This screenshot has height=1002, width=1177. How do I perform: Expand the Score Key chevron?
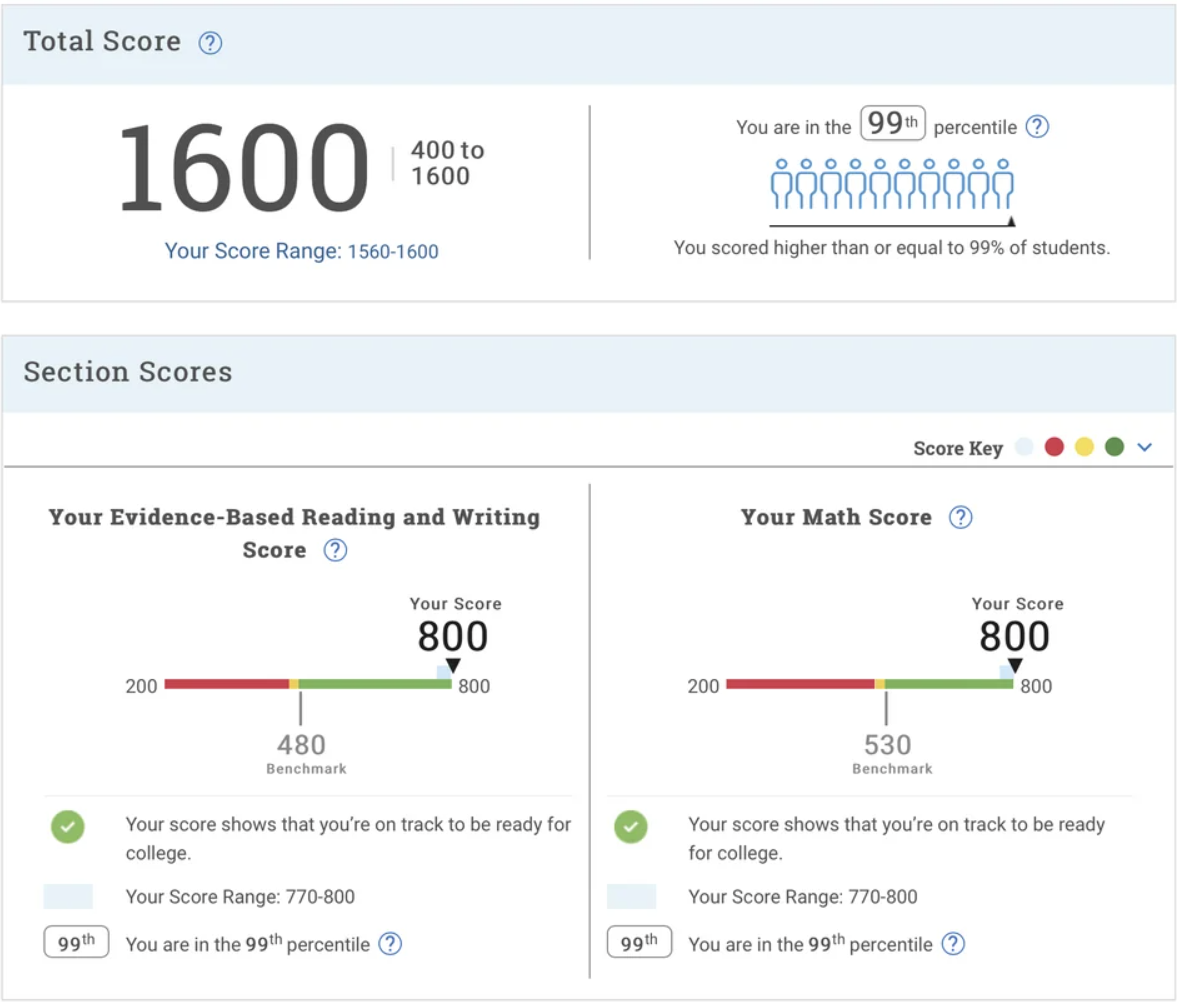click(x=1144, y=447)
